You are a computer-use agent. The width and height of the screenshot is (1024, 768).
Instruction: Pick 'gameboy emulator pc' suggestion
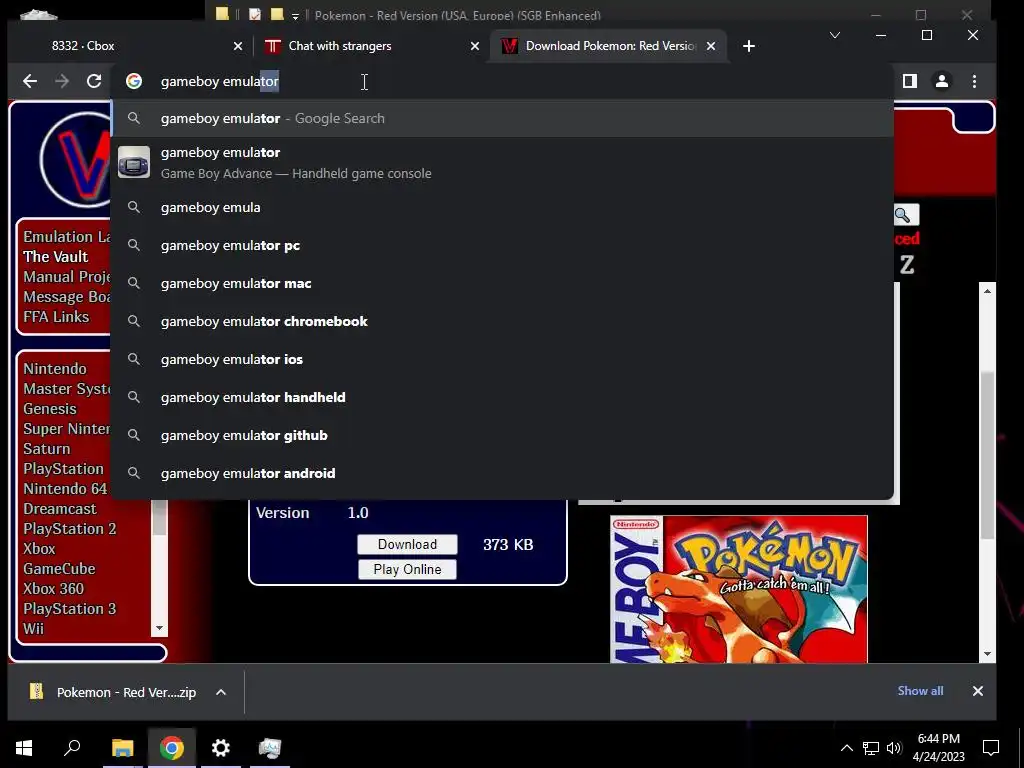pos(502,246)
